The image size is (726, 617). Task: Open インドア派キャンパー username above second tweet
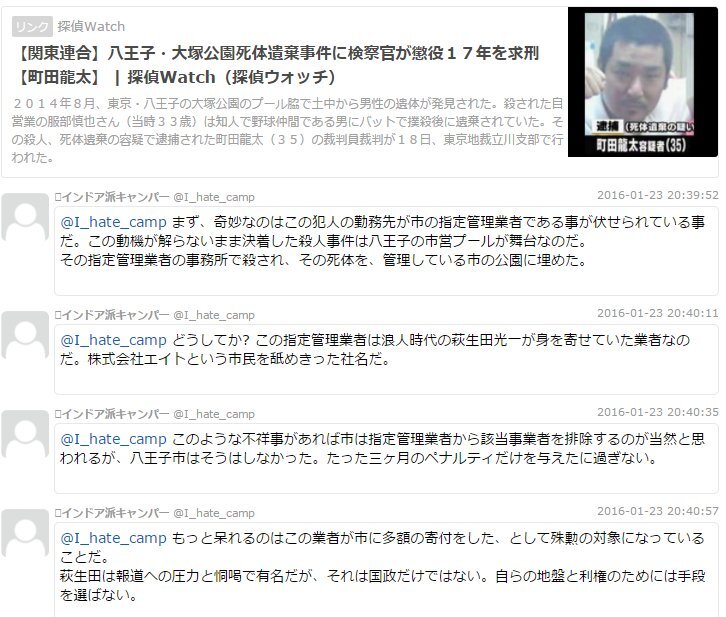[x=115, y=315]
